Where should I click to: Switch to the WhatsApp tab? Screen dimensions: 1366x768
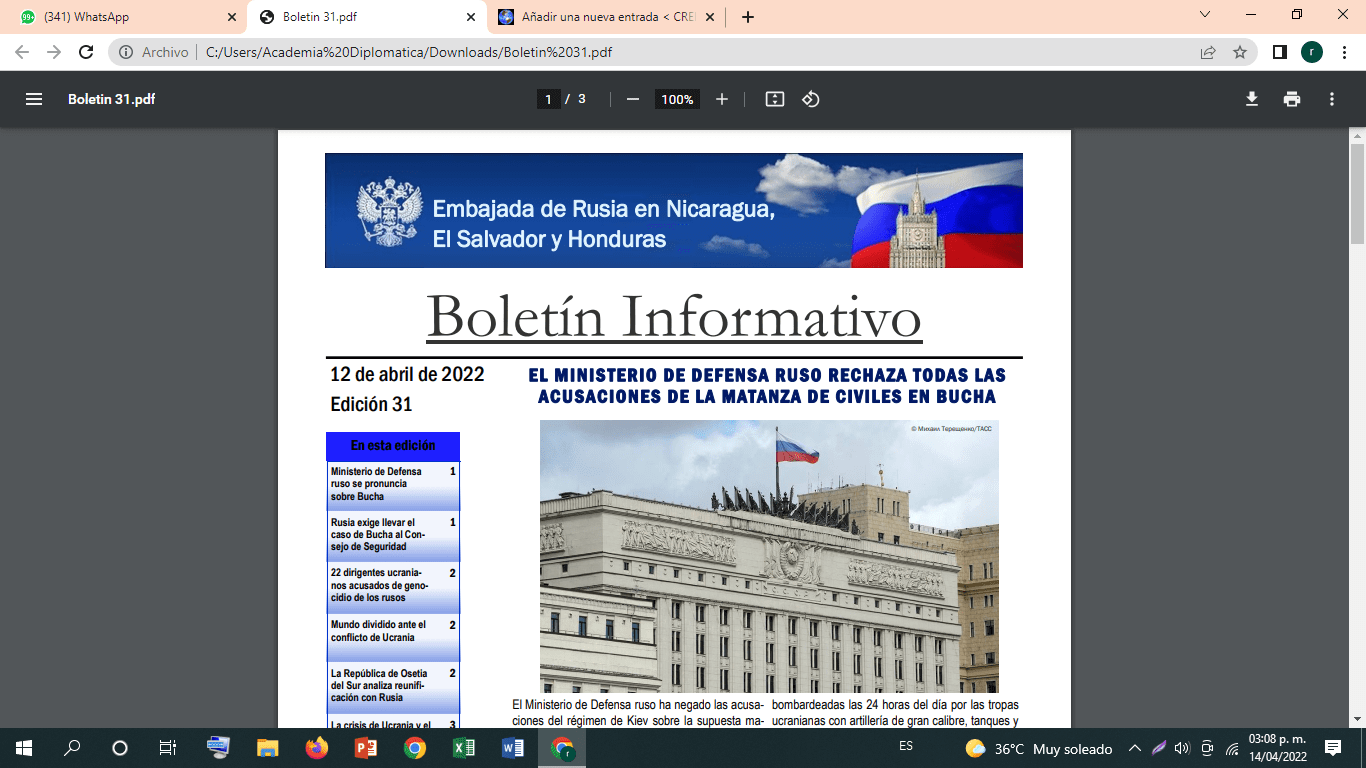(125, 17)
